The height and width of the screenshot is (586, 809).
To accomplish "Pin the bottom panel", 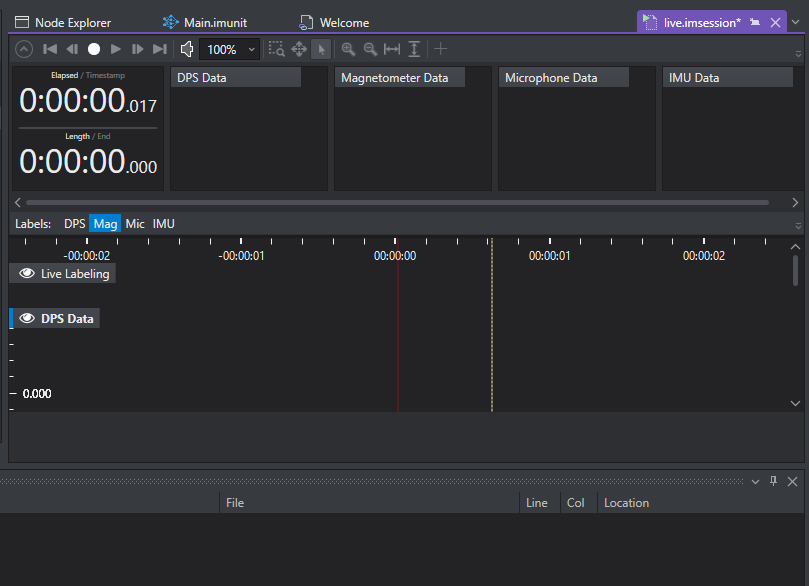I will (x=773, y=481).
